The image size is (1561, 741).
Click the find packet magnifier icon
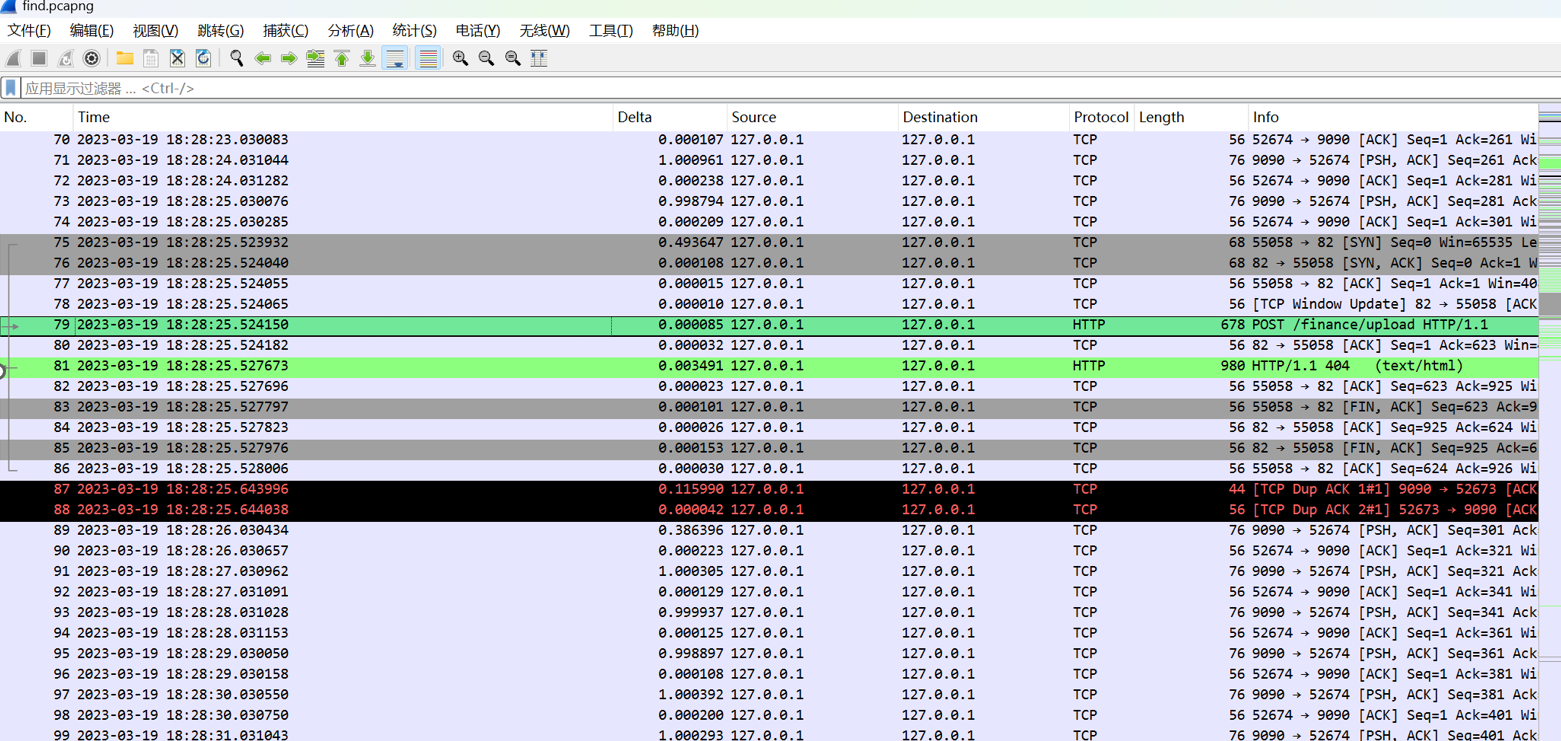tap(237, 59)
